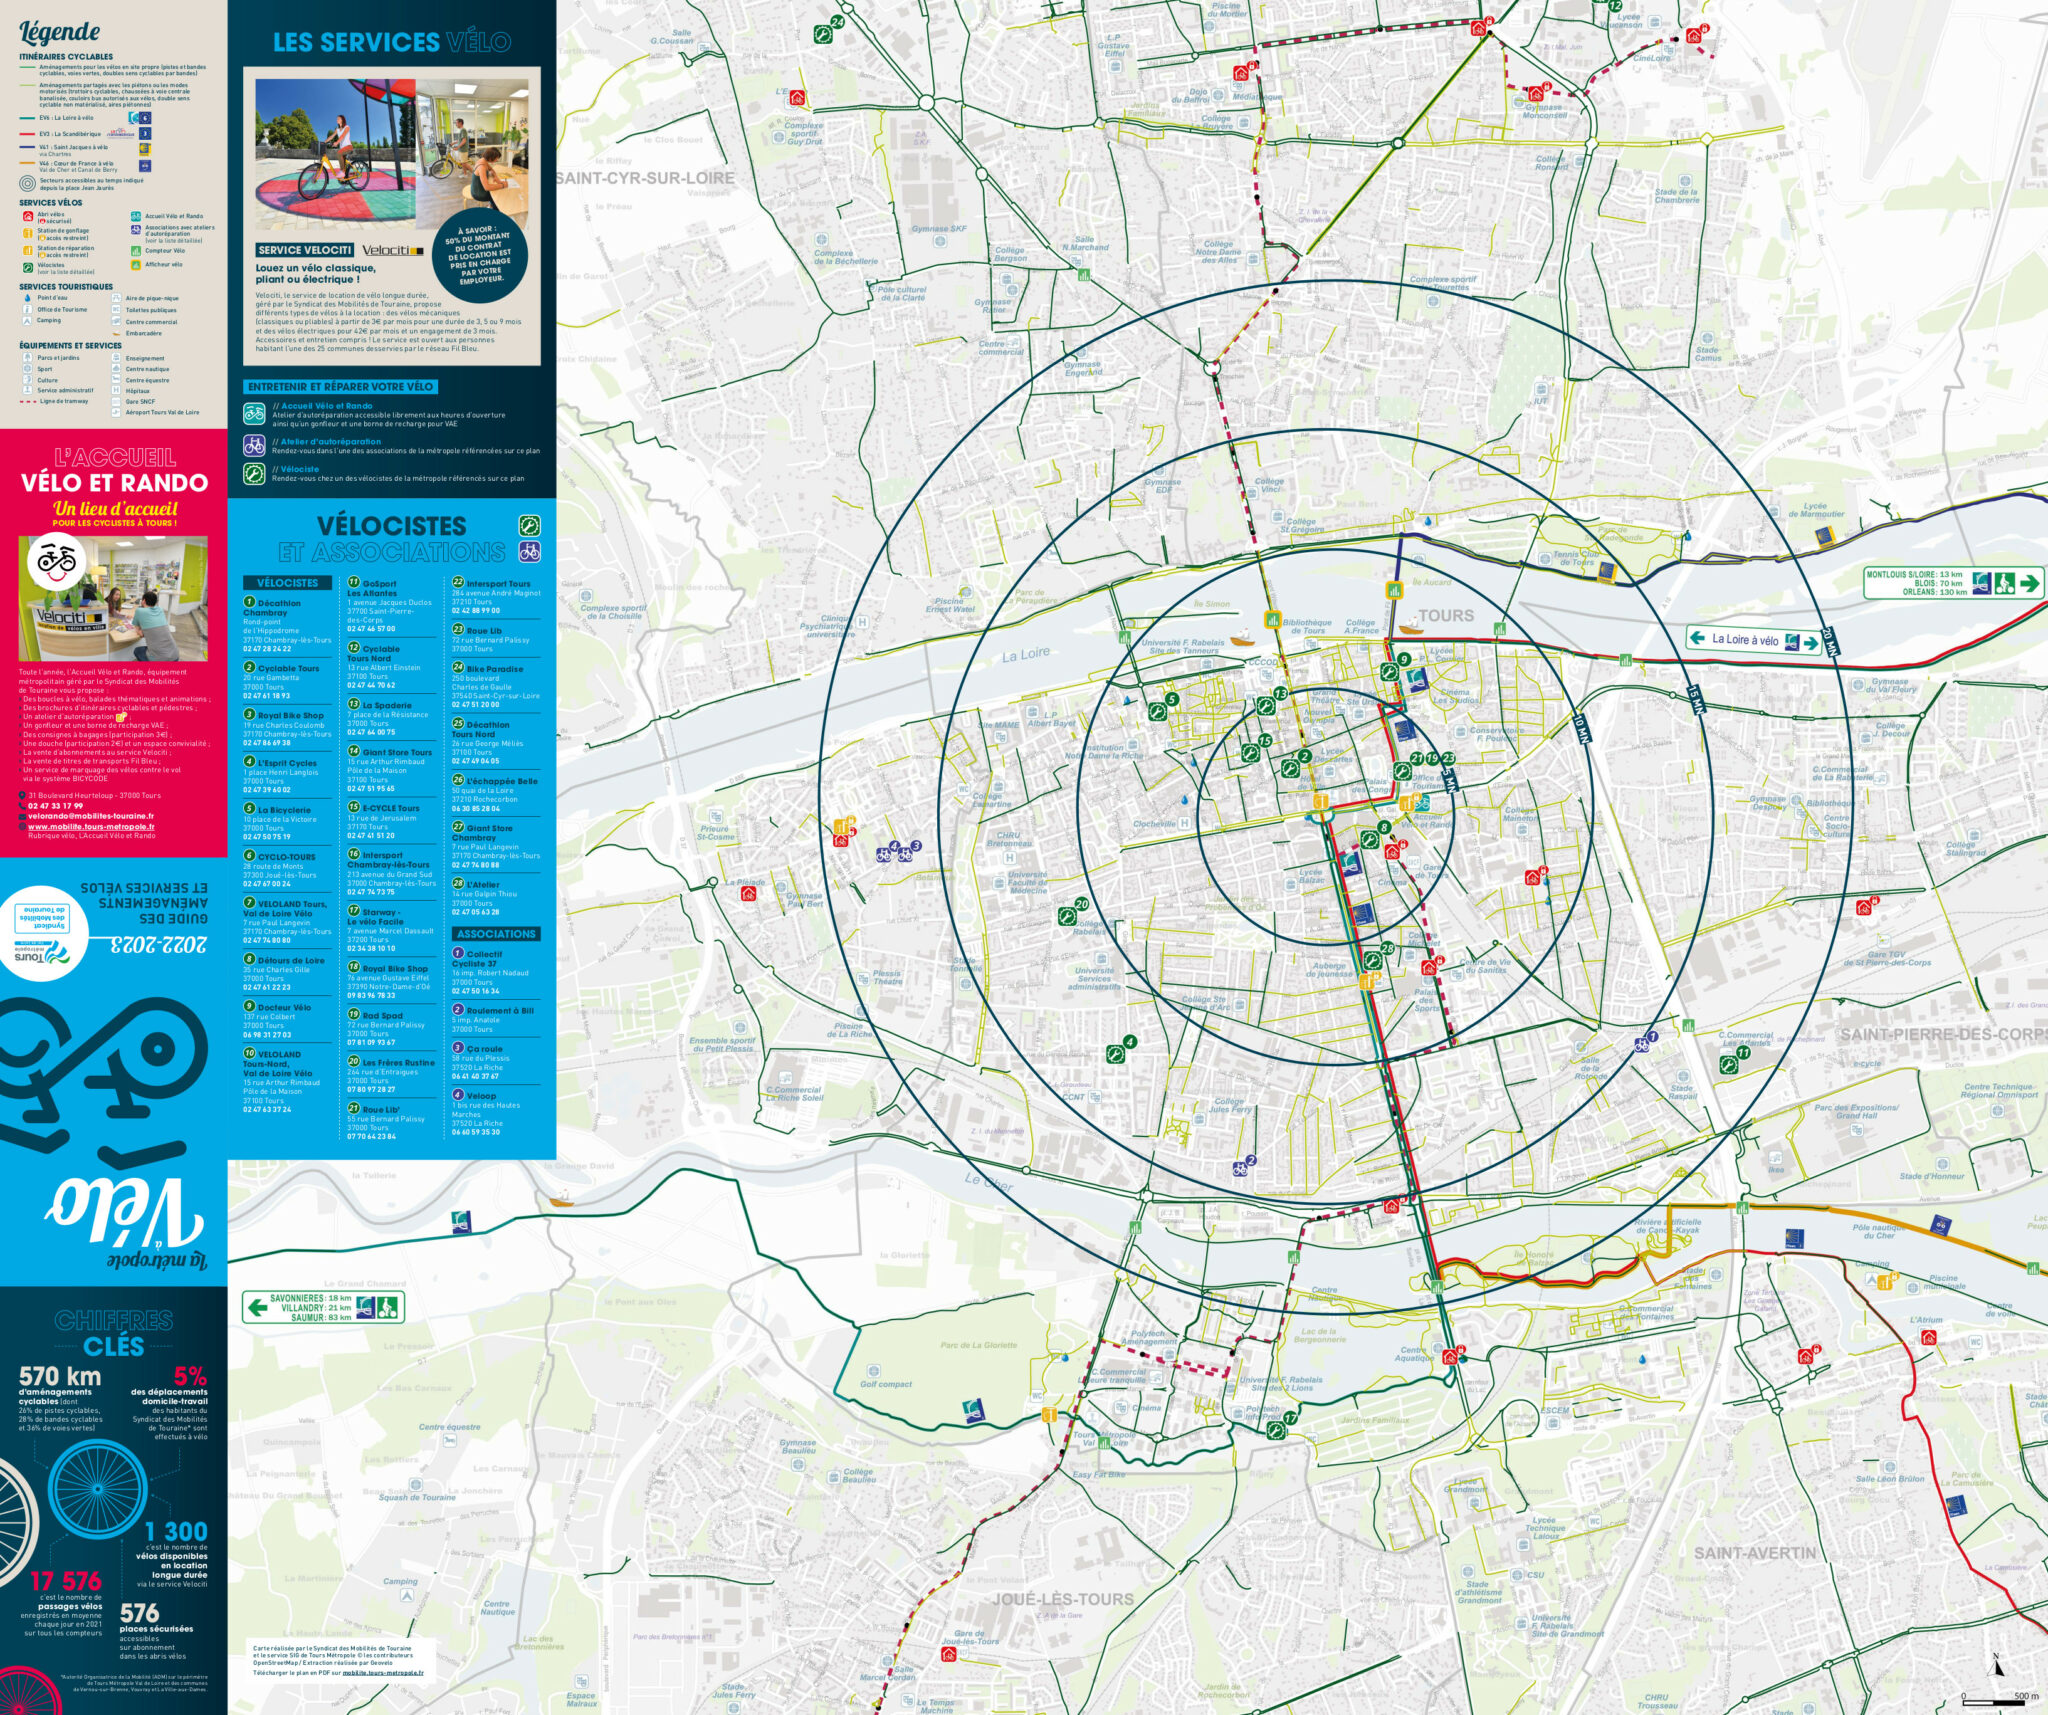Click the red EV3 La Scandibérique legend line
Screen dimensions: 2048x1715
click(28, 133)
